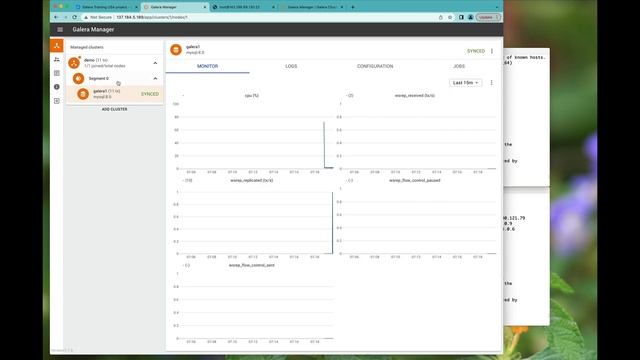Reload the browser page
The width and height of the screenshot is (640, 360).
74,17
